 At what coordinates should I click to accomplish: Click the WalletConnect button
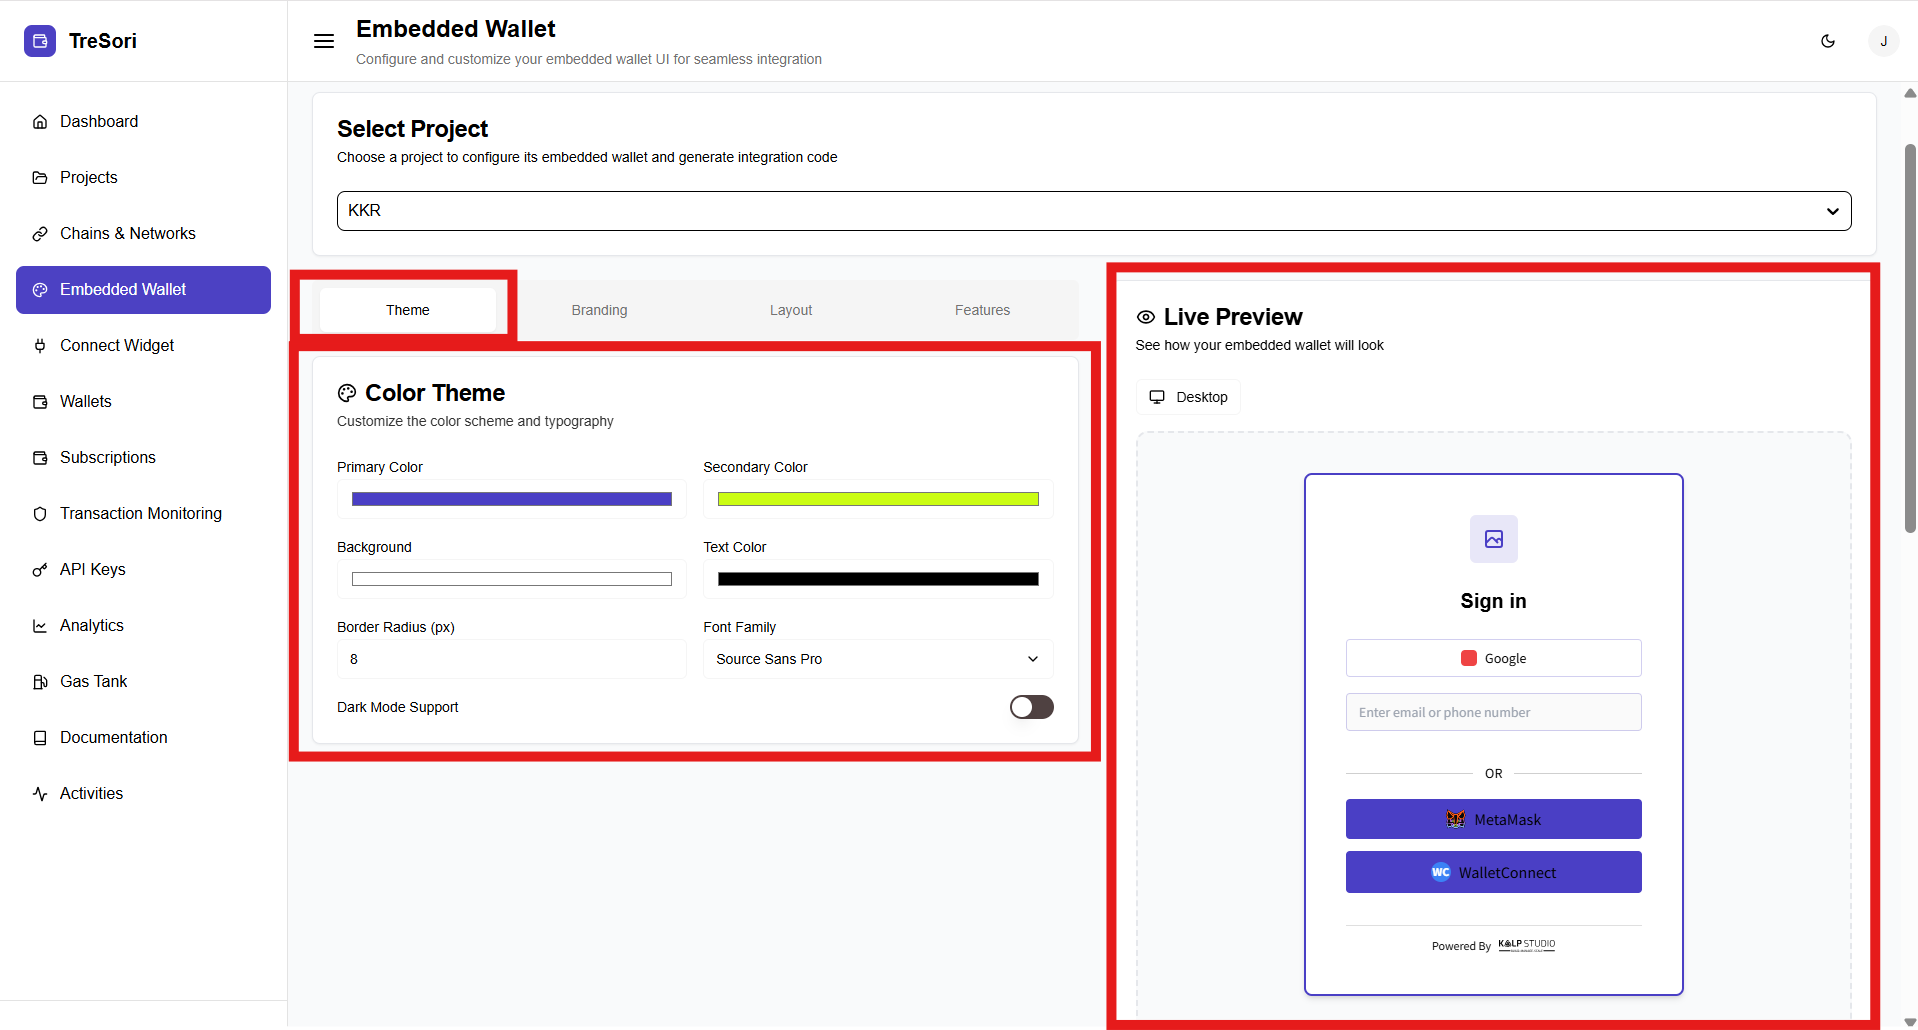1493,872
